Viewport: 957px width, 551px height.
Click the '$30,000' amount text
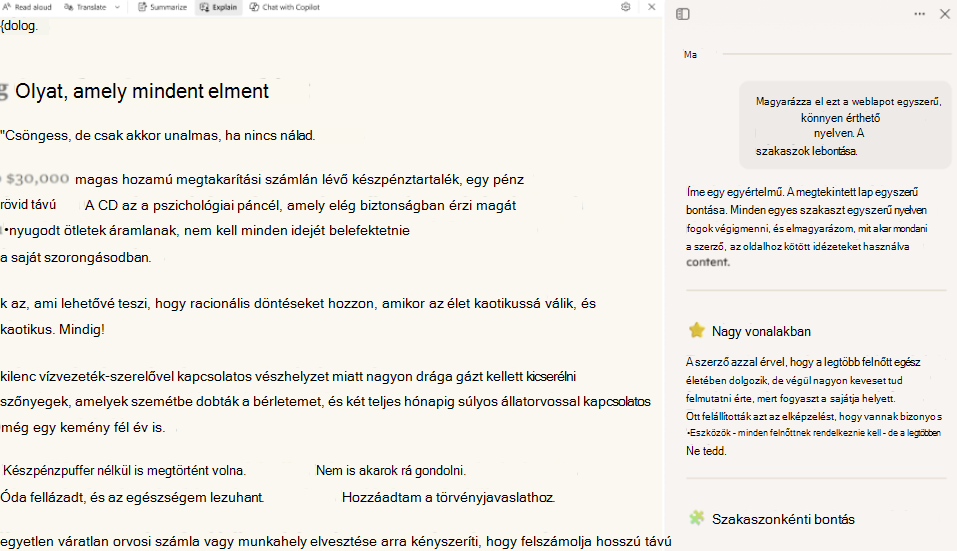38,179
